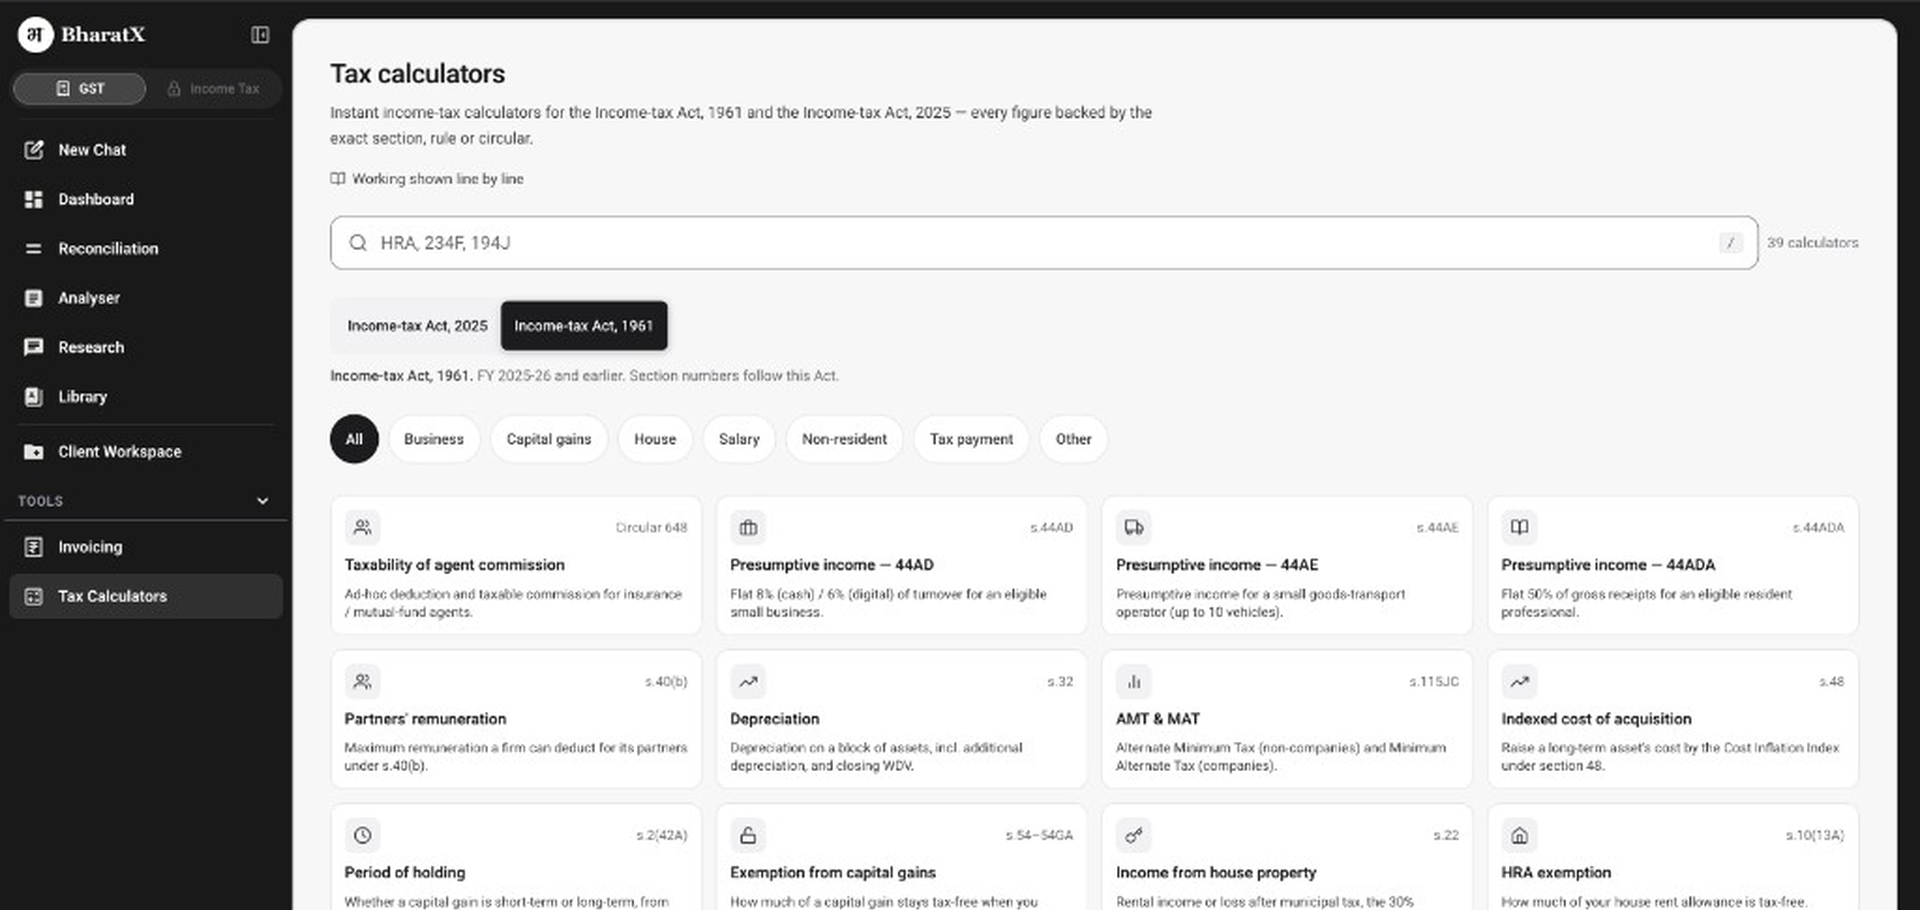This screenshot has width=1920, height=910.
Task: Click the Library book icon
Action: click(x=34, y=396)
